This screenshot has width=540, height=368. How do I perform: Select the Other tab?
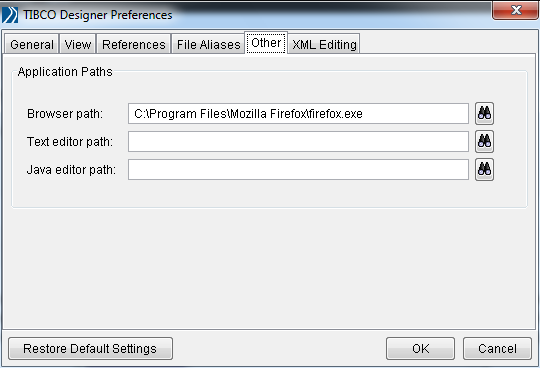266,43
